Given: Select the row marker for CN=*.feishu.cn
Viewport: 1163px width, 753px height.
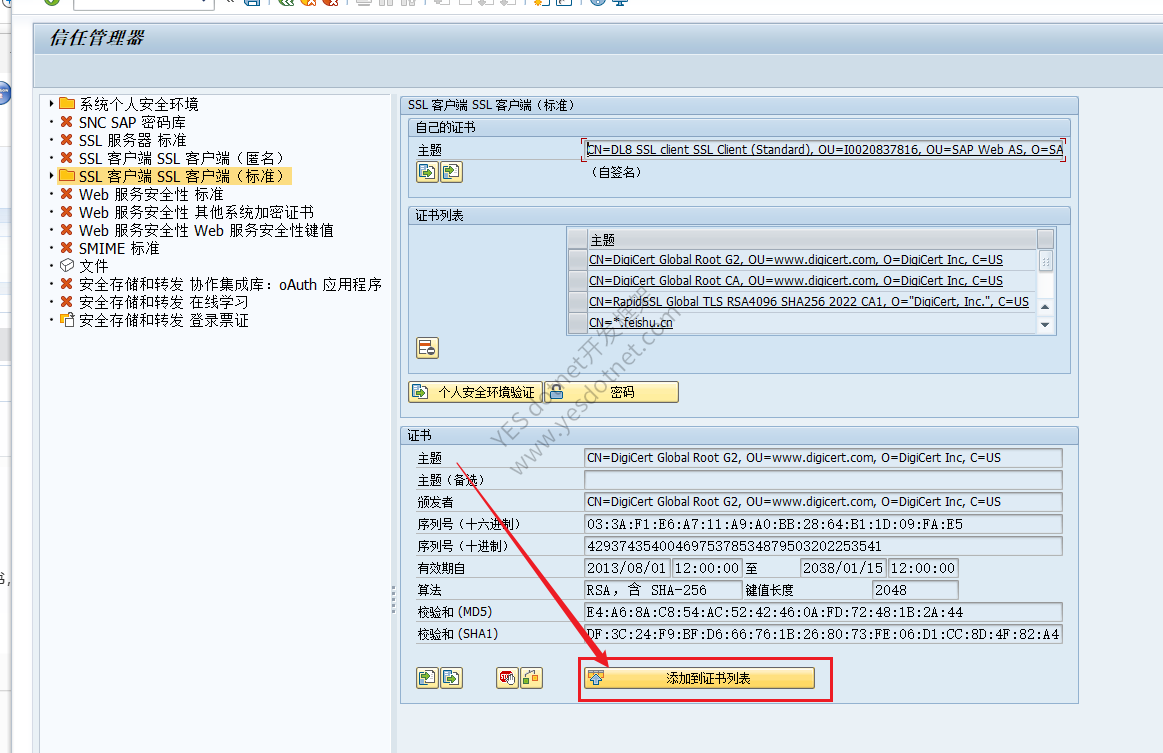Looking at the screenshot, I should [x=578, y=323].
